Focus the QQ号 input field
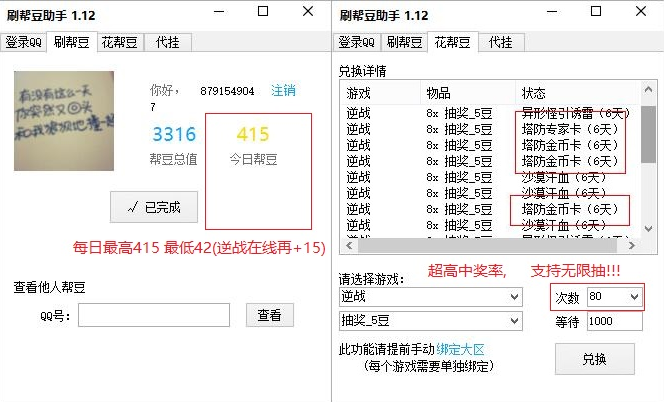 153,316
